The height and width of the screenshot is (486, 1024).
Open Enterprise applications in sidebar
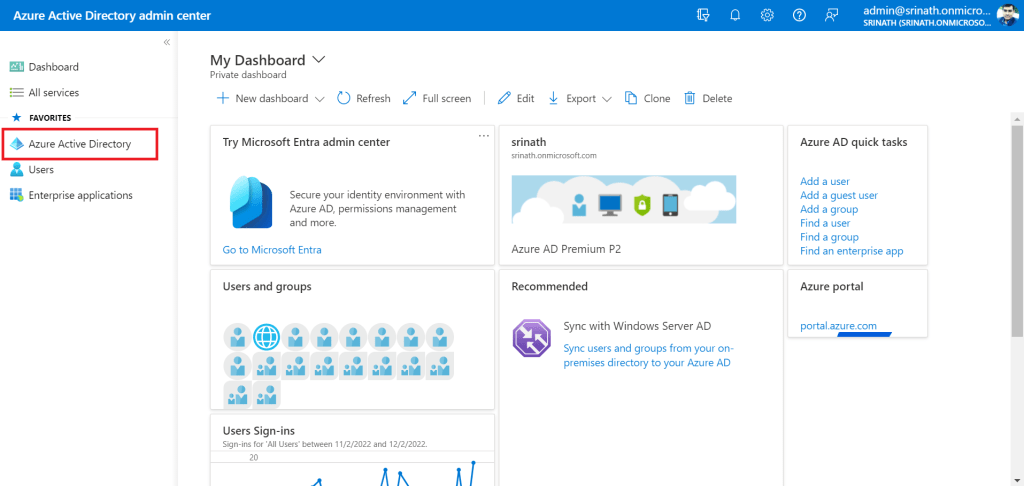pyautogui.click(x=80, y=195)
